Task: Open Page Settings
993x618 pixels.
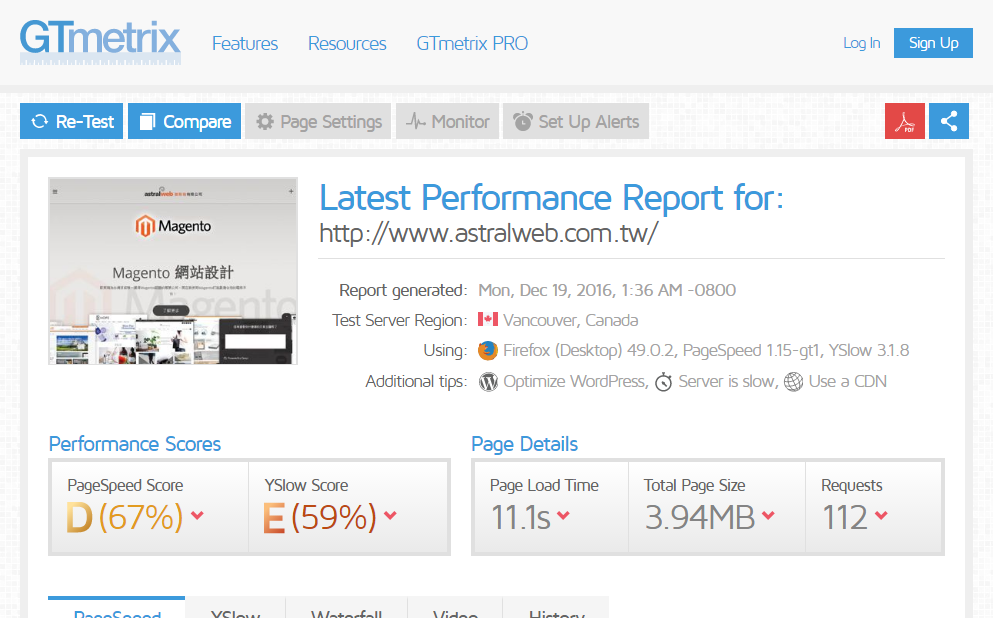Action: click(x=319, y=121)
